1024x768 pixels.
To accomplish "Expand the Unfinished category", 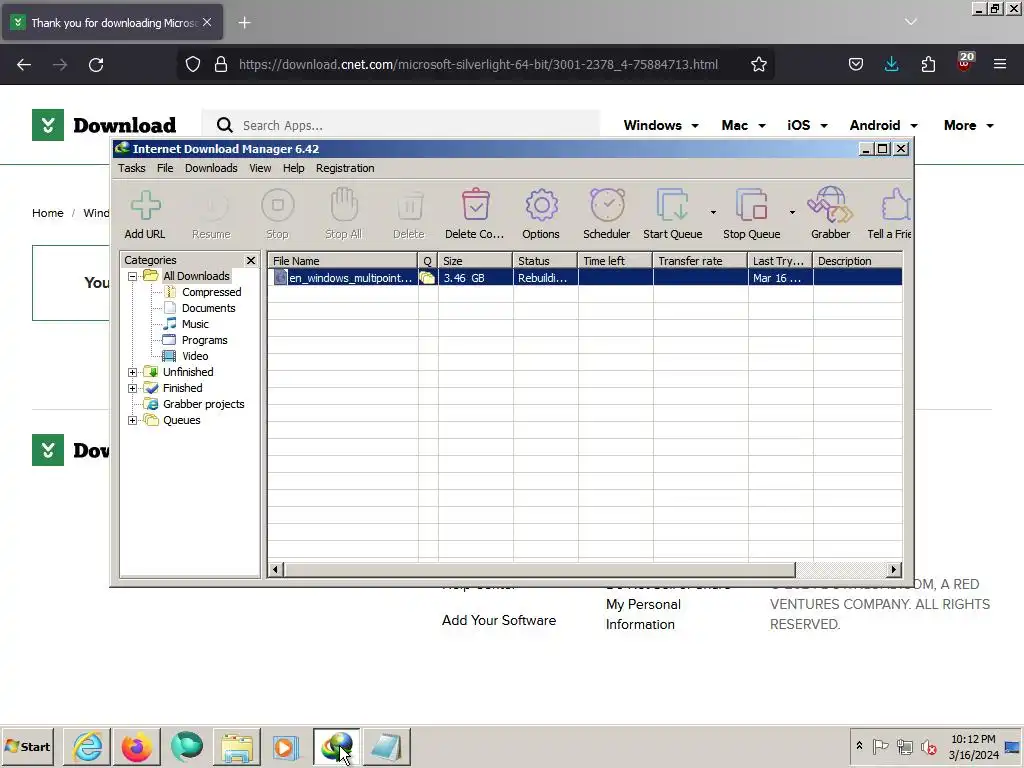I will pos(133,372).
